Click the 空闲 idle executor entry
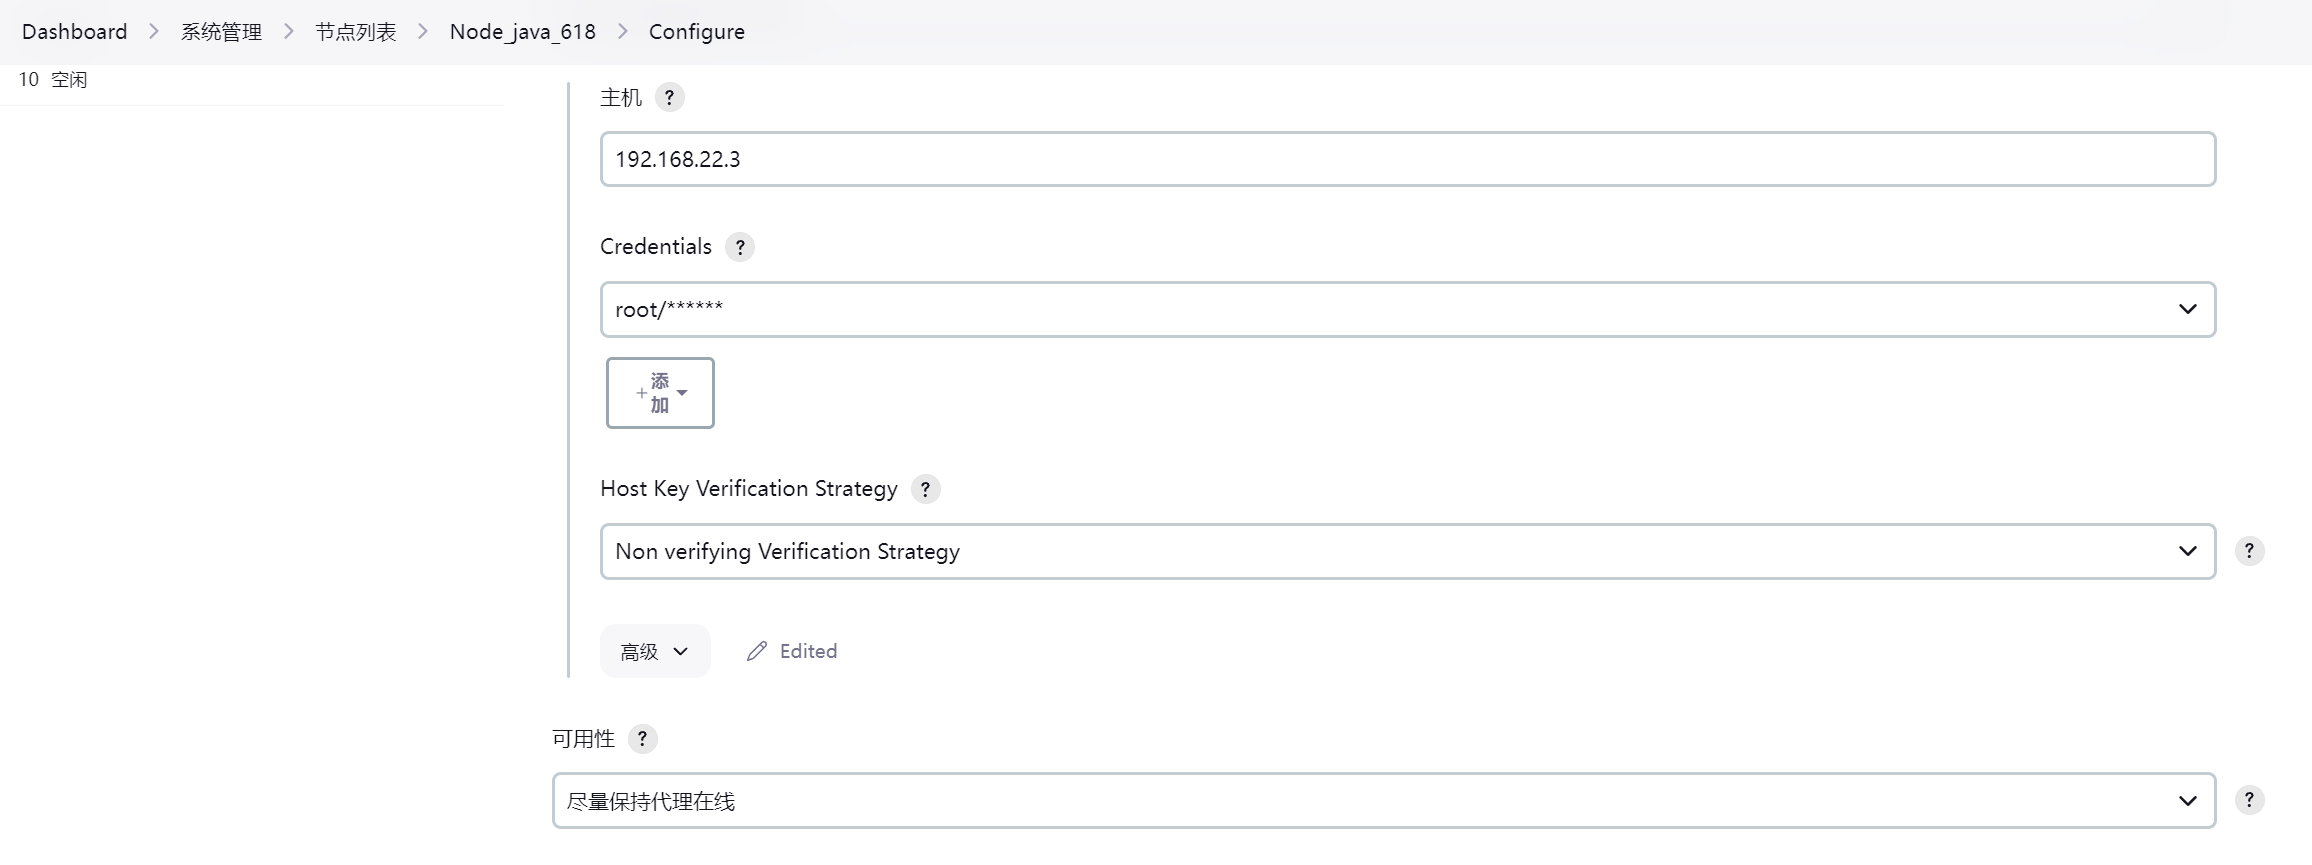2312x865 pixels. pos(69,80)
